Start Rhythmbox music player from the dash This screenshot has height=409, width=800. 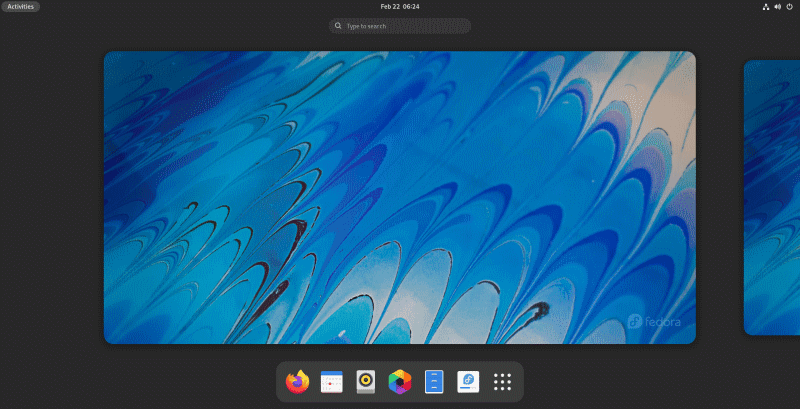(x=366, y=382)
